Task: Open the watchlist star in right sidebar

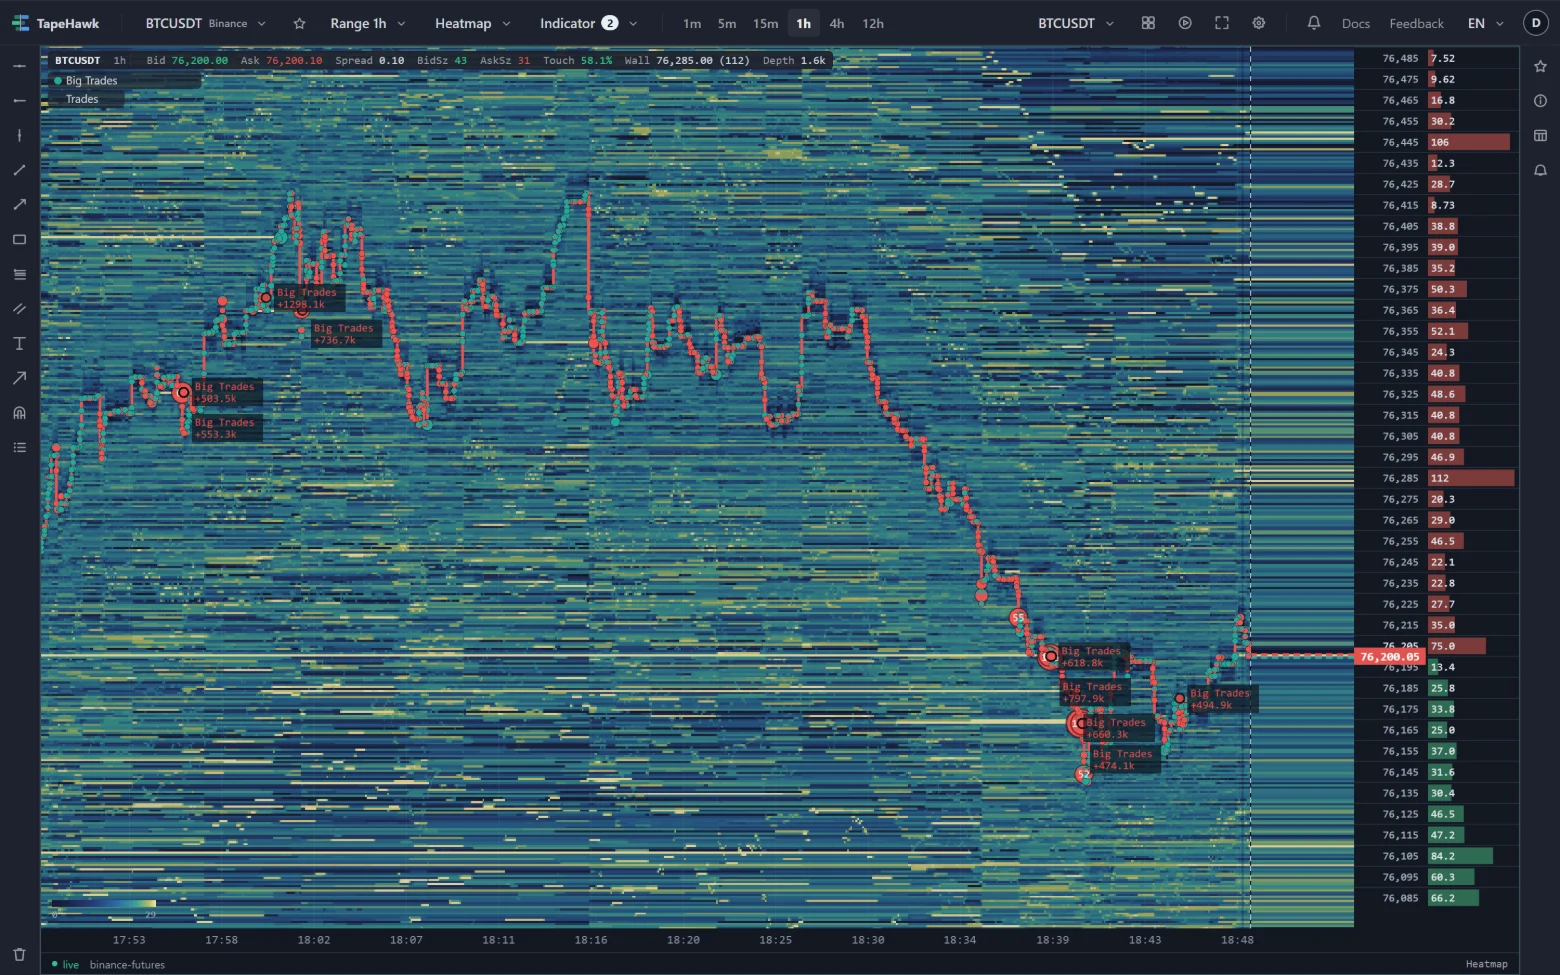Action: (1540, 66)
